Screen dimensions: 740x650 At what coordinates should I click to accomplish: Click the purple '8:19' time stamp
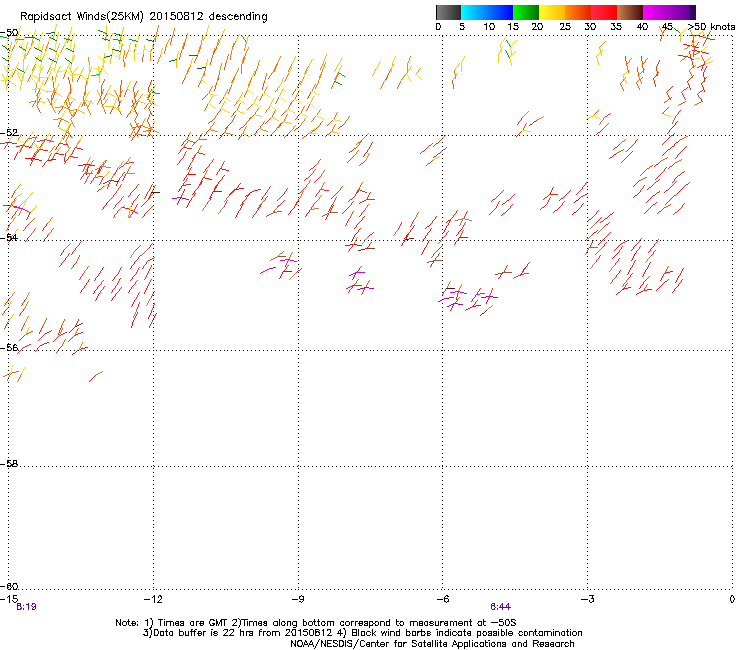coord(26,607)
